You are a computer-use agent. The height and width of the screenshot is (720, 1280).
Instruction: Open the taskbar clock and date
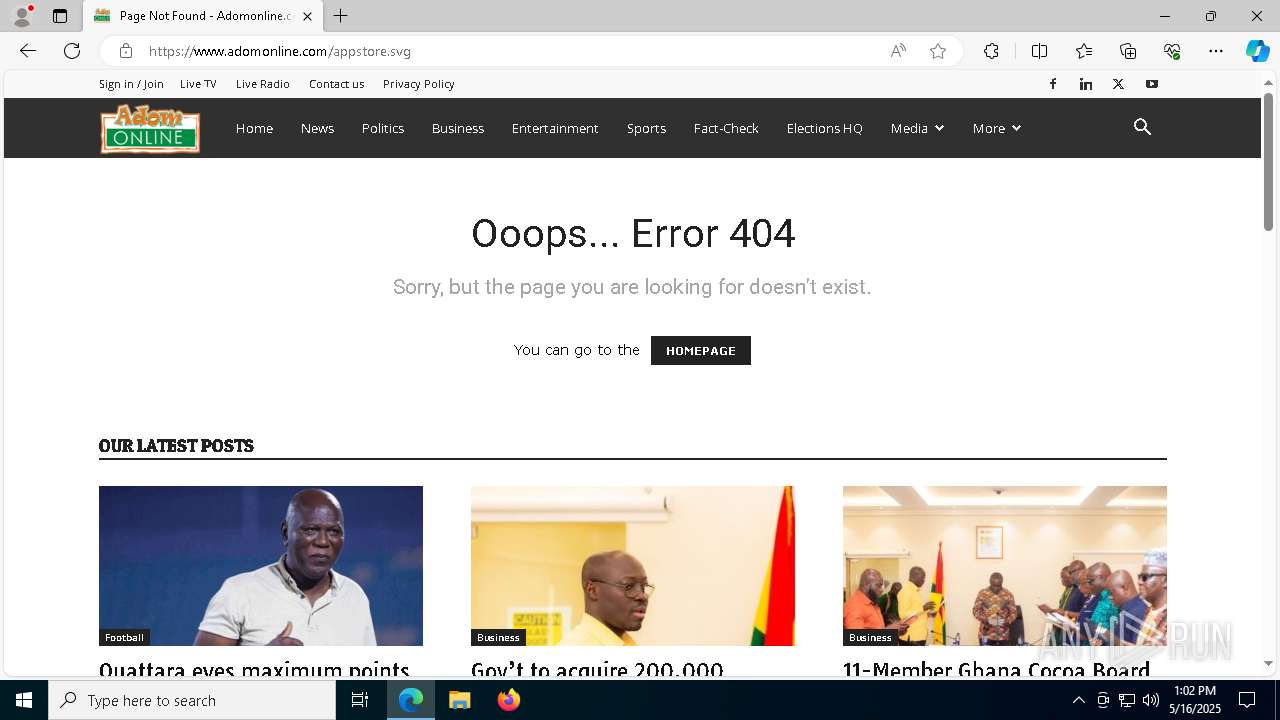click(1197, 700)
